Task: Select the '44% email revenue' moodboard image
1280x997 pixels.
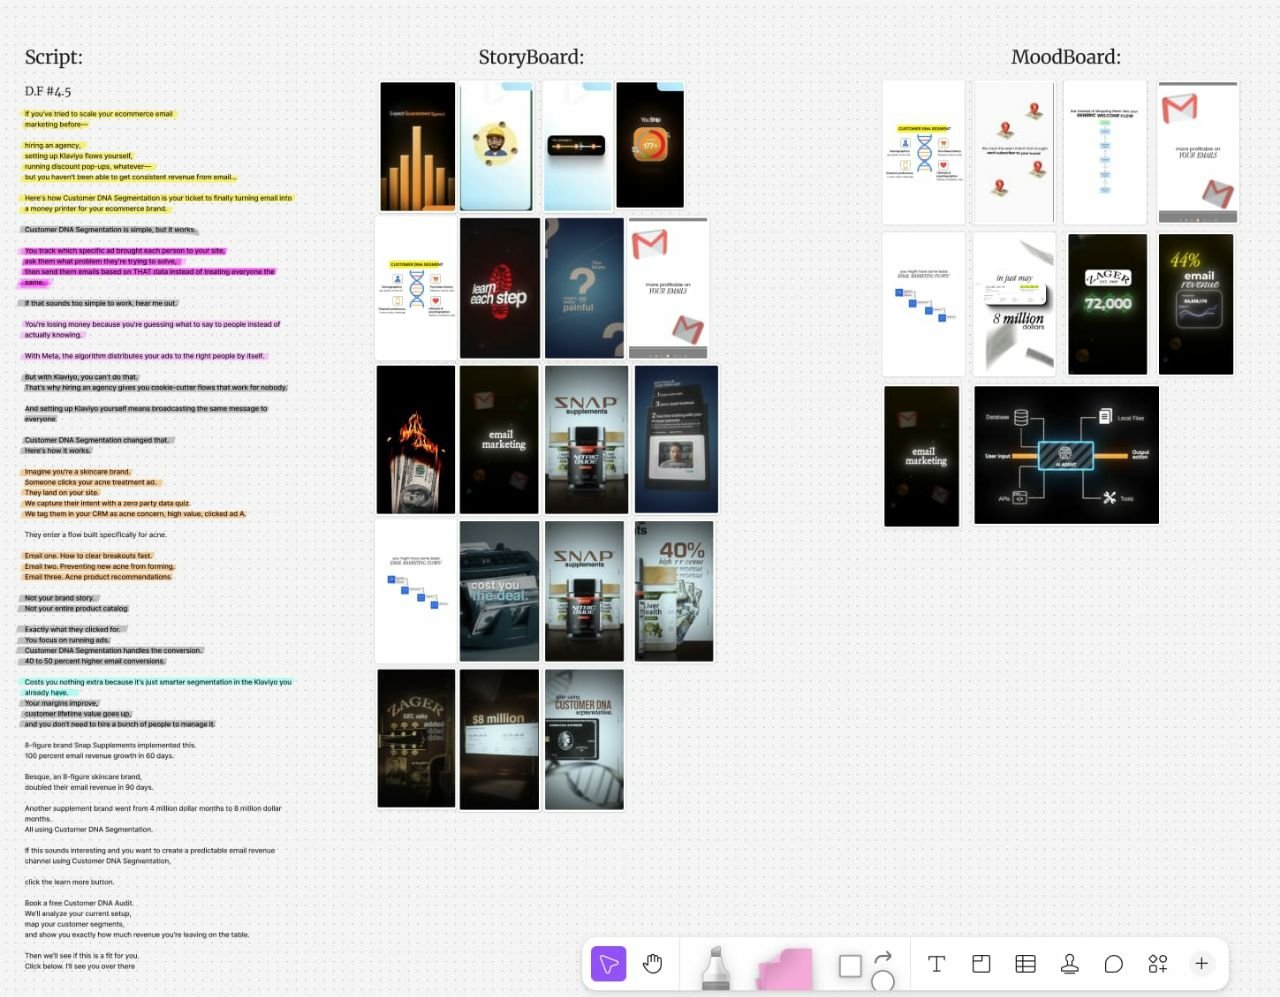Action: [1196, 304]
